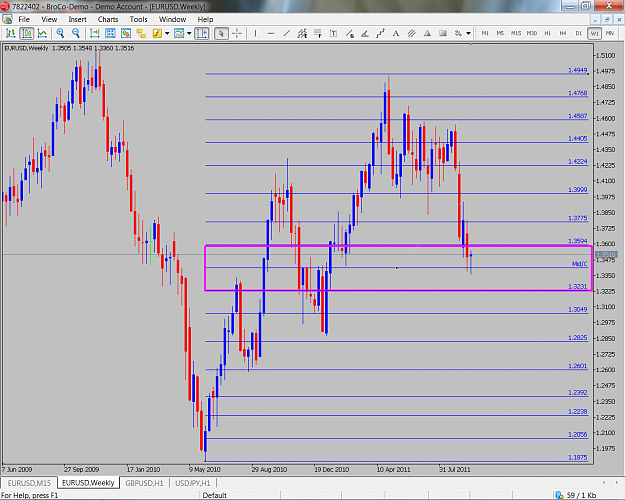
Task: Select the horizontal line drawing tool
Action: click(271, 33)
